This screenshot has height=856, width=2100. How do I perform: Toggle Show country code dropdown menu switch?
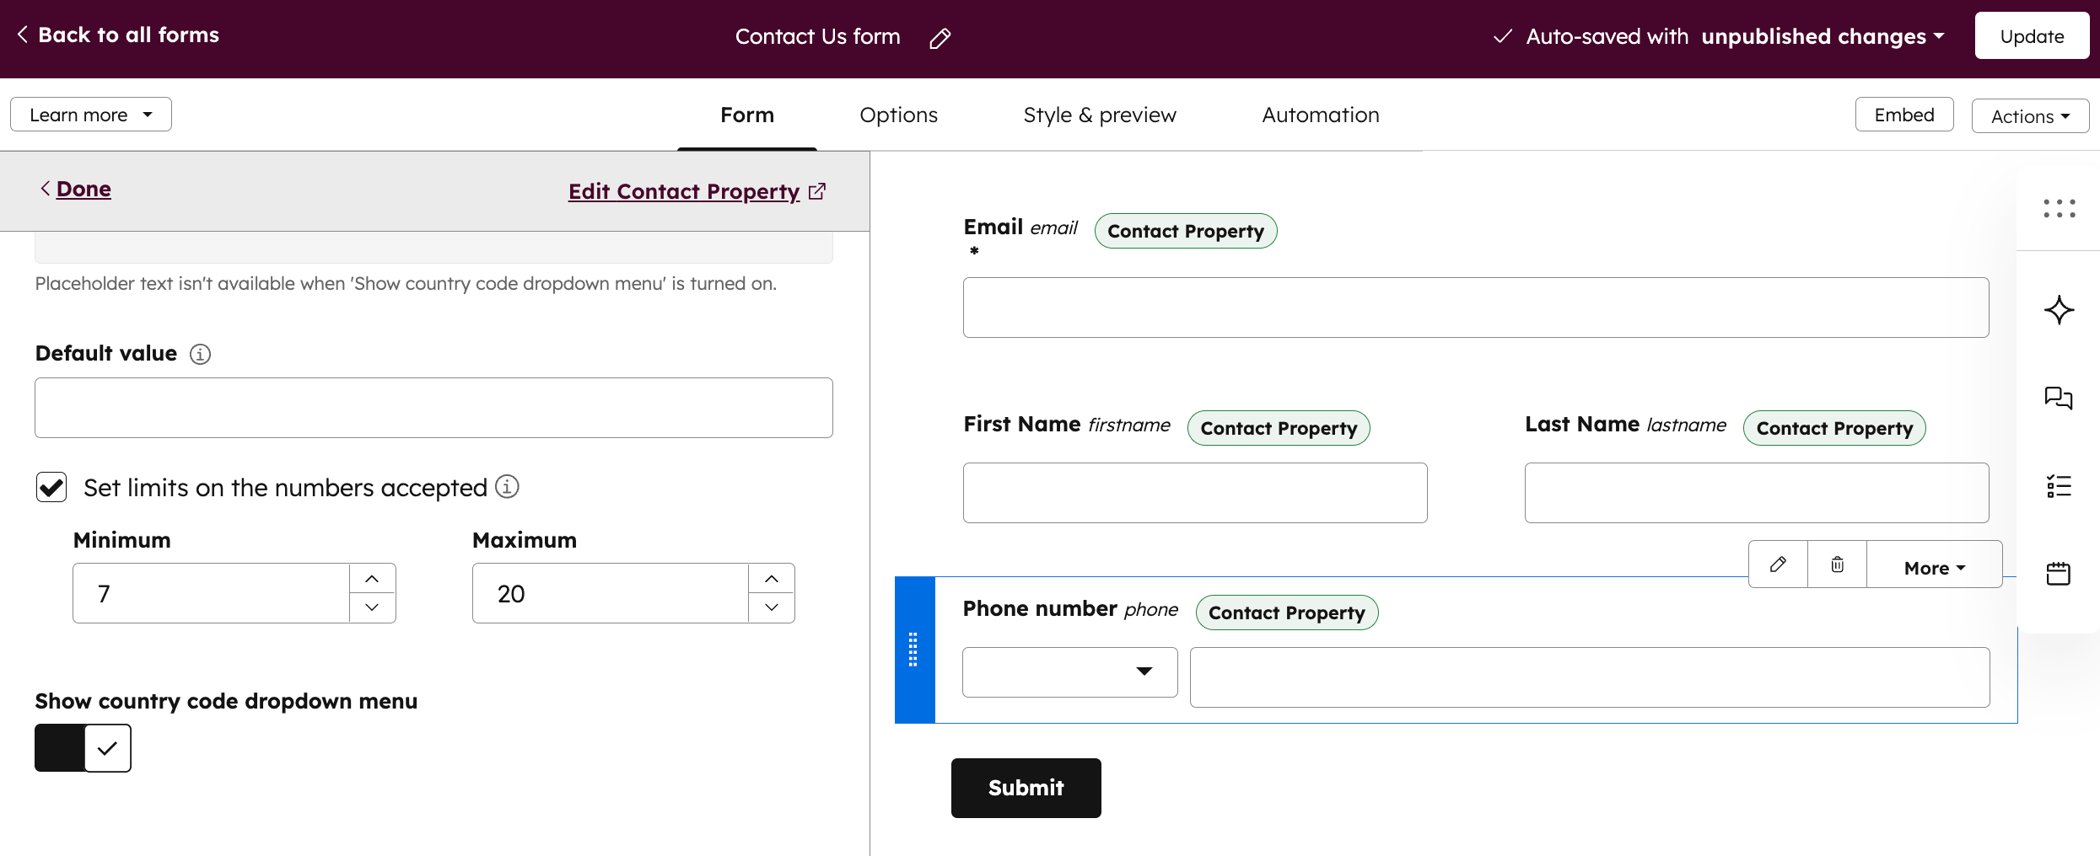[83, 748]
